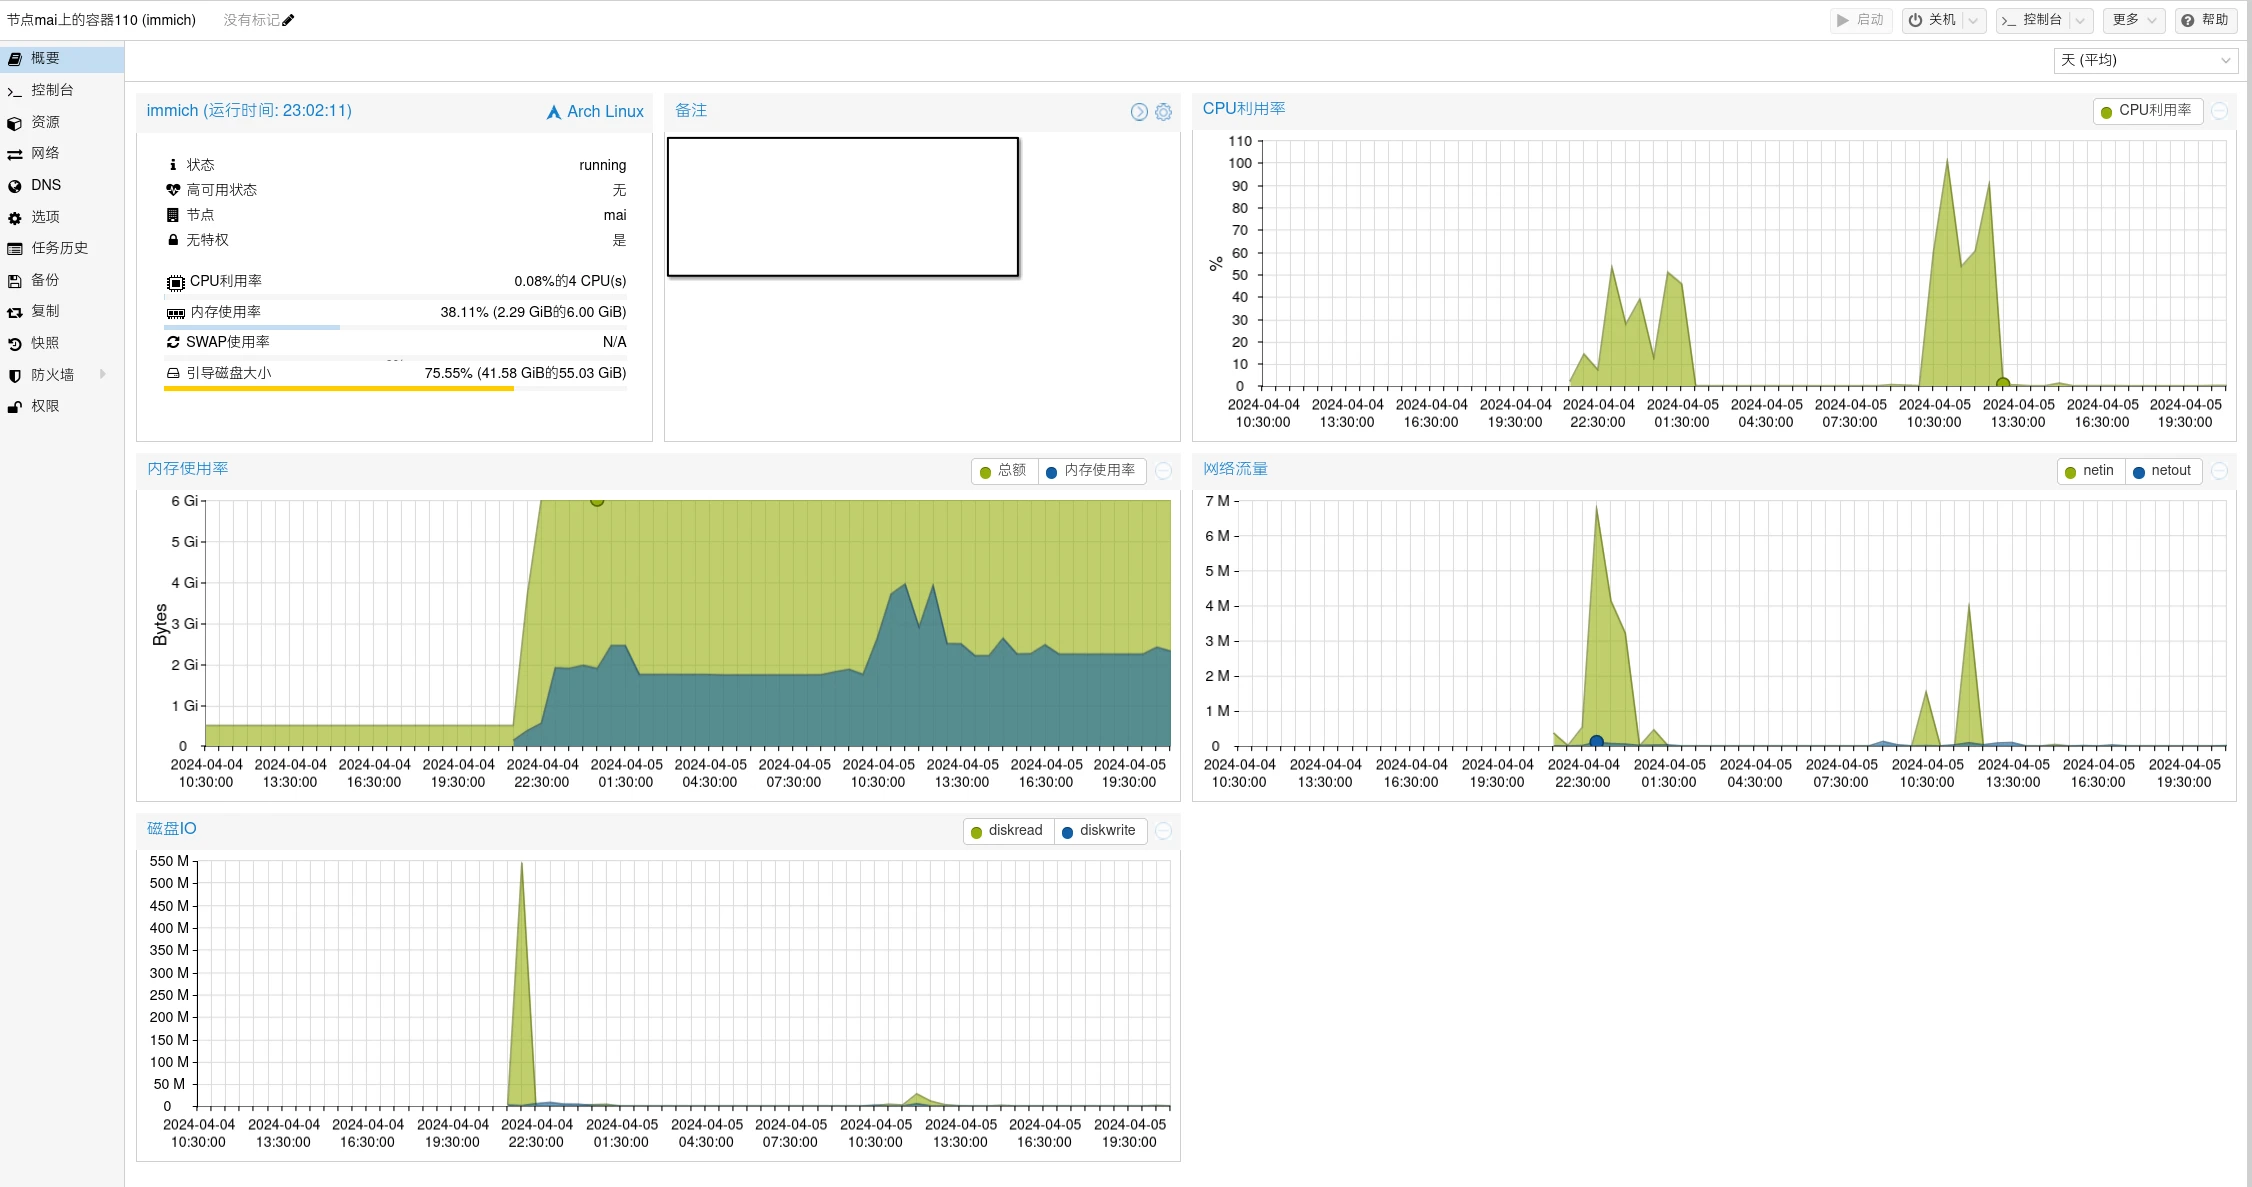2252x1187 pixels.
Task: Toggle the diskread legend series
Action: coord(1008,831)
